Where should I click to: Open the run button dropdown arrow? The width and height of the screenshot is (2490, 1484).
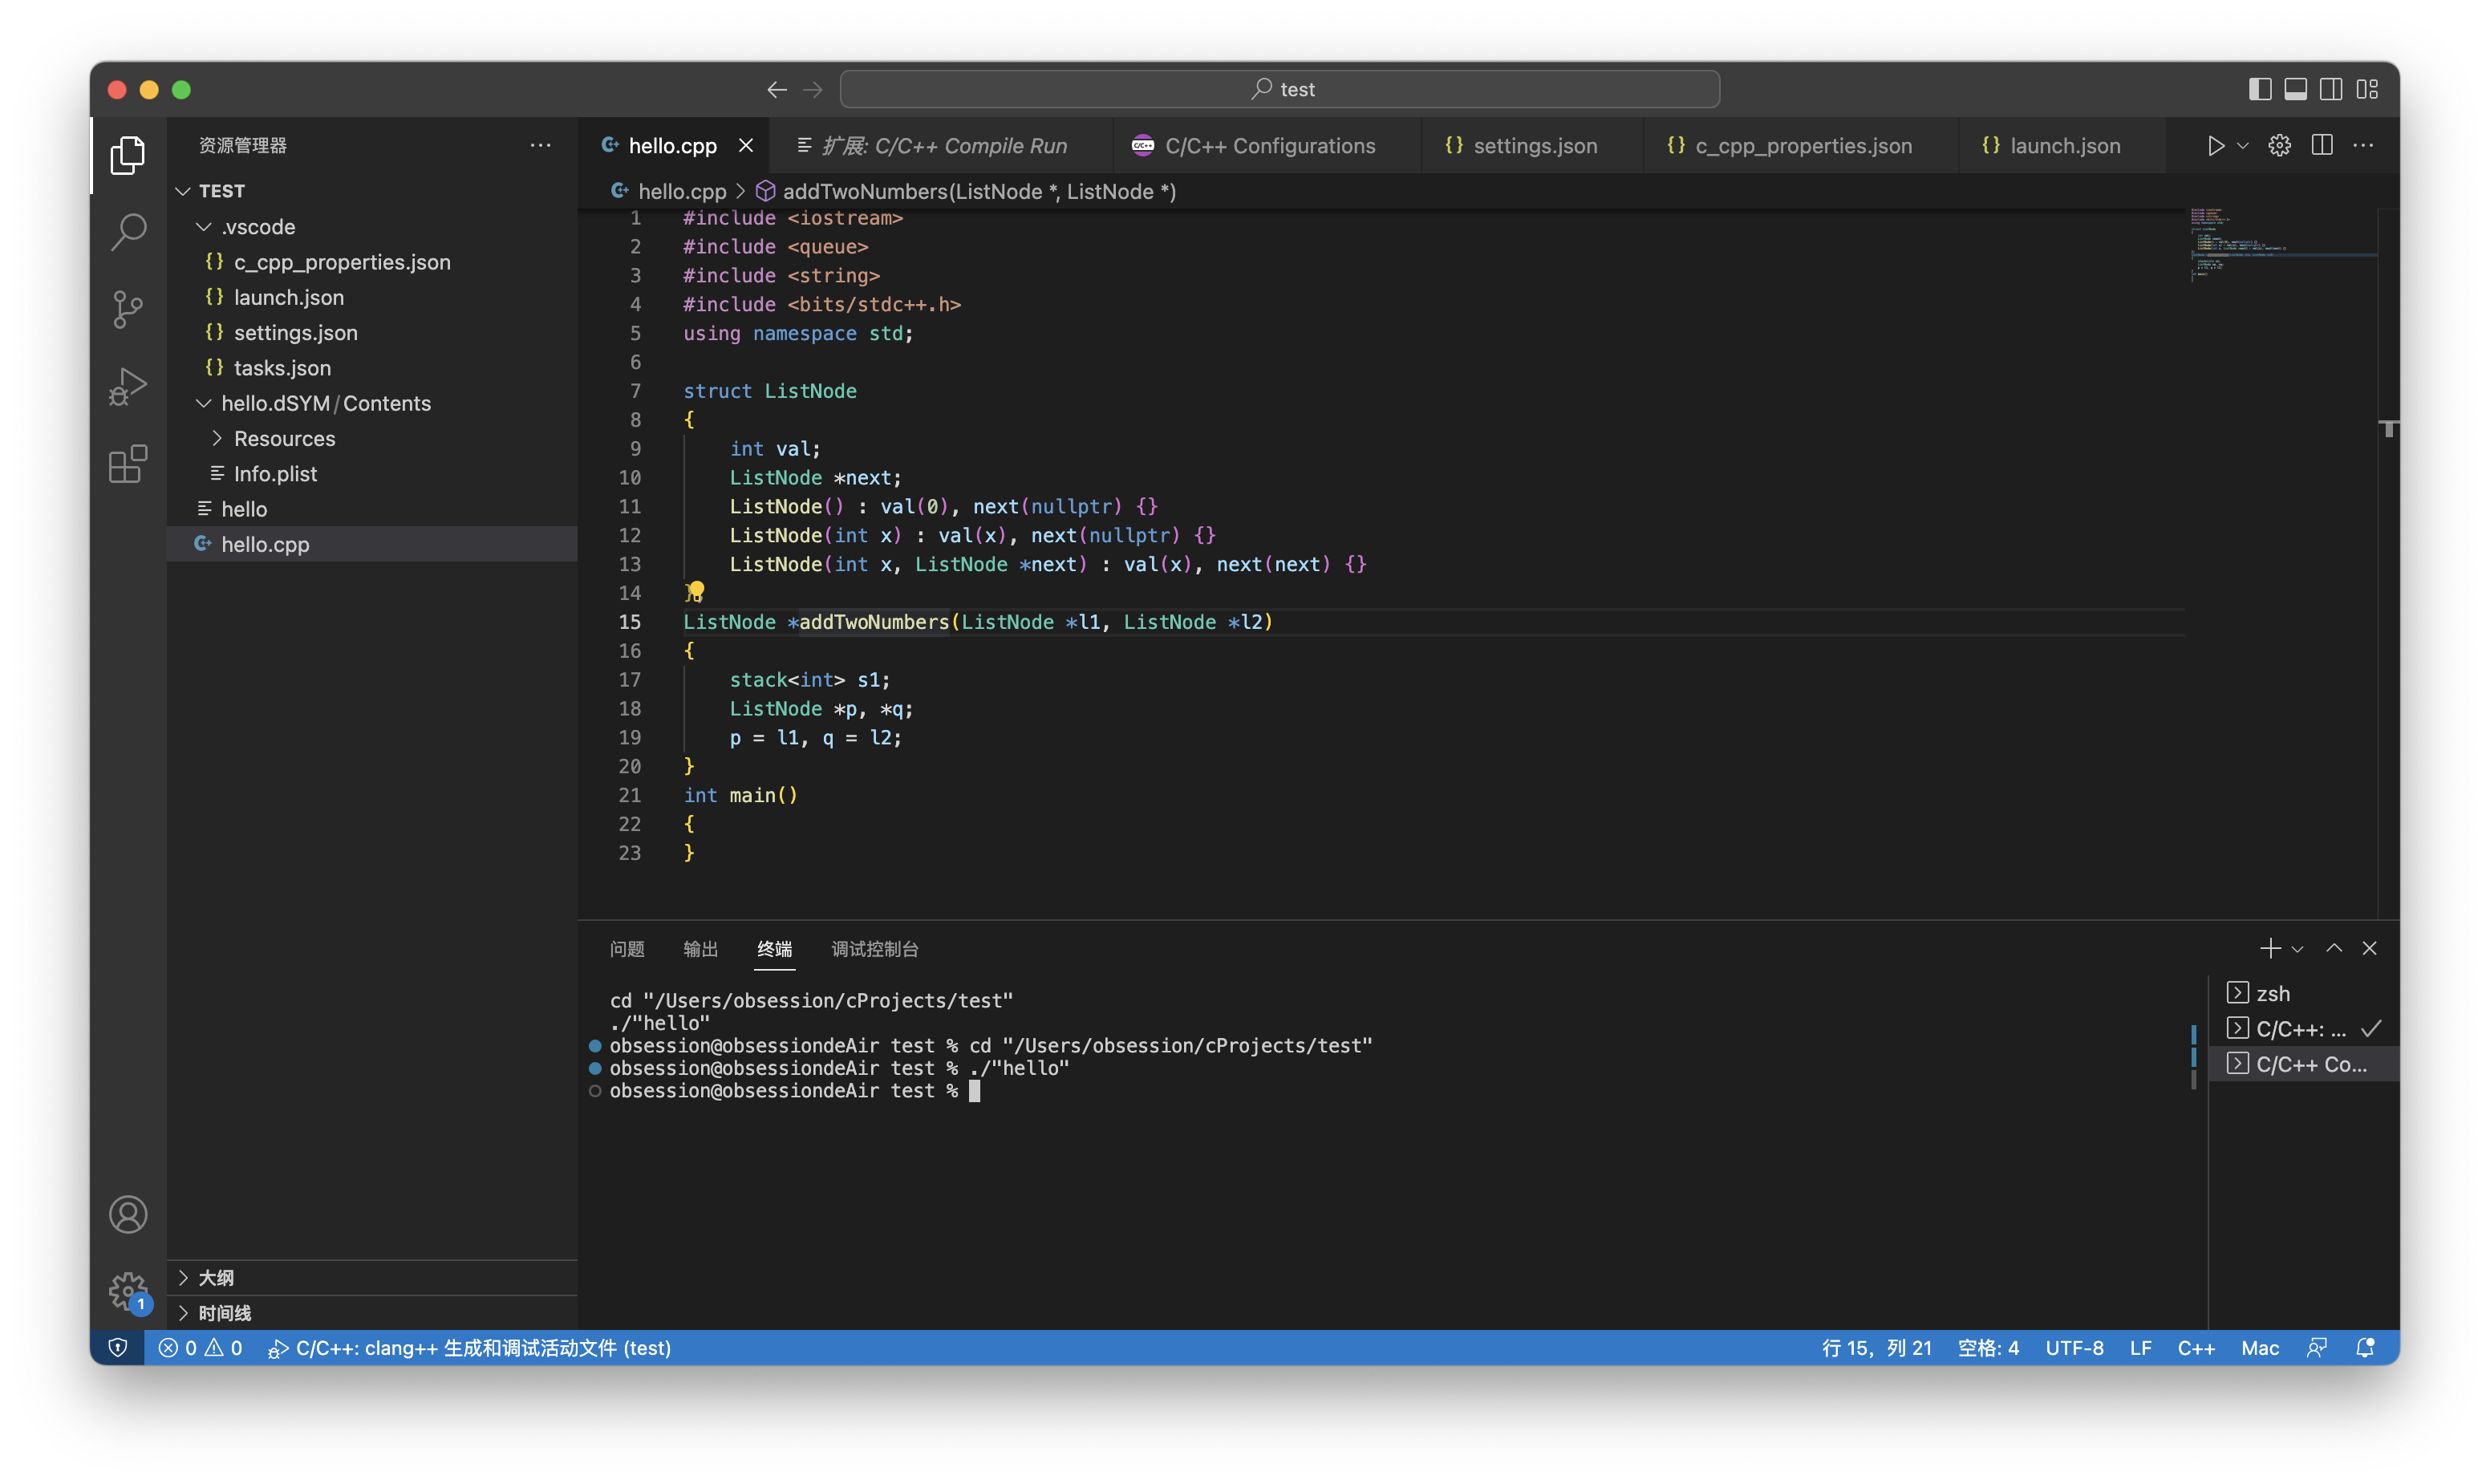click(x=2242, y=146)
